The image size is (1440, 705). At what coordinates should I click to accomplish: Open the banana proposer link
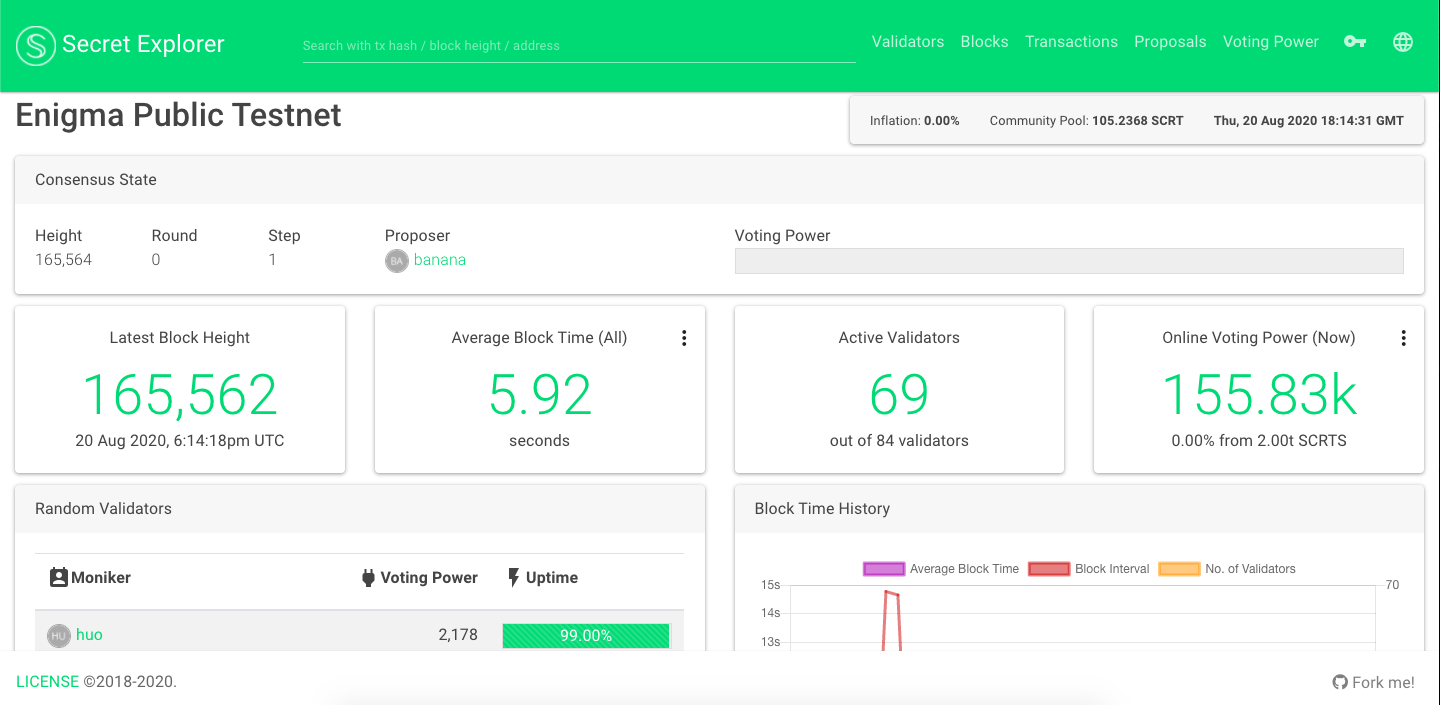point(440,260)
